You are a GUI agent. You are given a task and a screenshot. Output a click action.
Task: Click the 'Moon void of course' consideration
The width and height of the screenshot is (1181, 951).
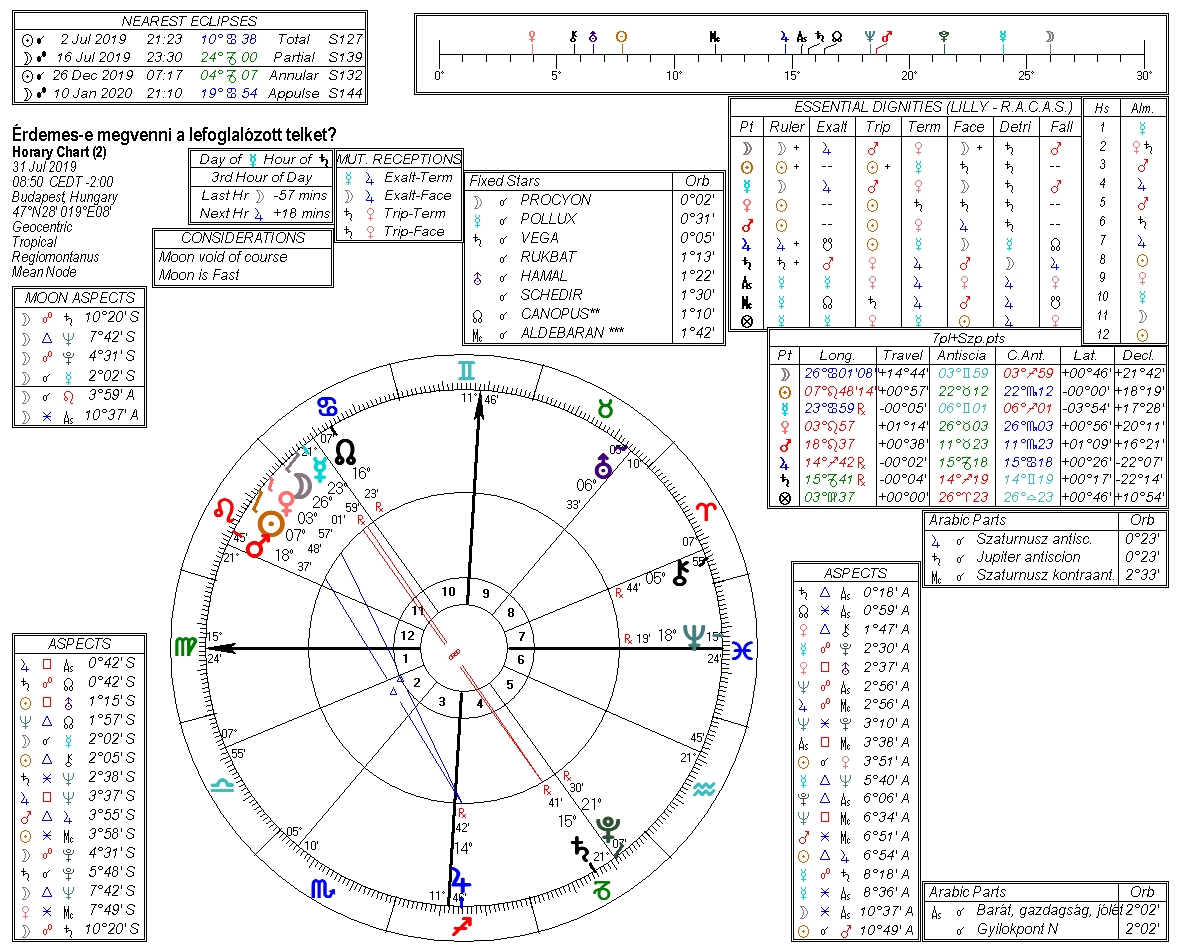223,257
